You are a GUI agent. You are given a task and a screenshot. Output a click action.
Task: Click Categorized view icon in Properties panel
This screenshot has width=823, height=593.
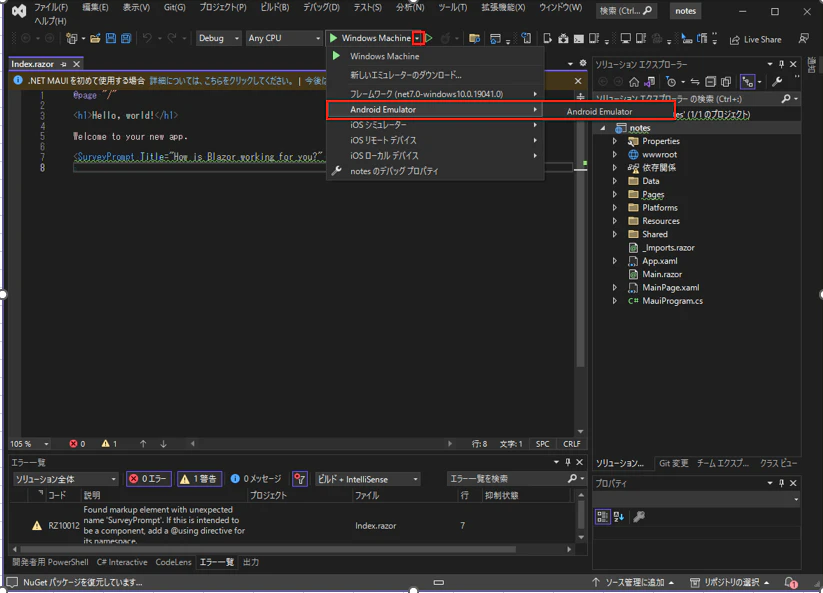tap(603, 517)
